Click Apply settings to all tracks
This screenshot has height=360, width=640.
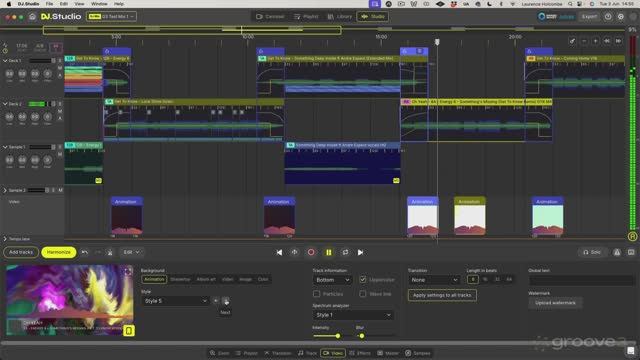(442, 295)
